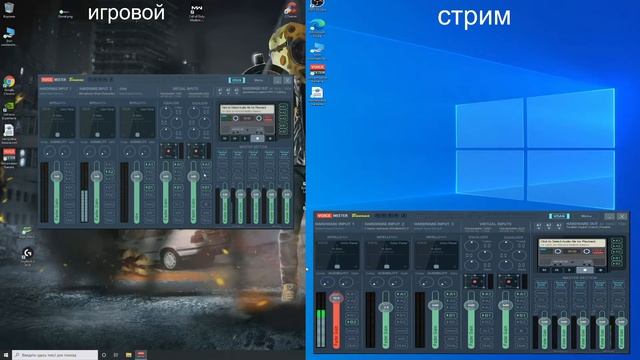Click rewind on stream Voicemeeter cassette recorder
This screenshot has width=640, height=360.
[x=544, y=270]
